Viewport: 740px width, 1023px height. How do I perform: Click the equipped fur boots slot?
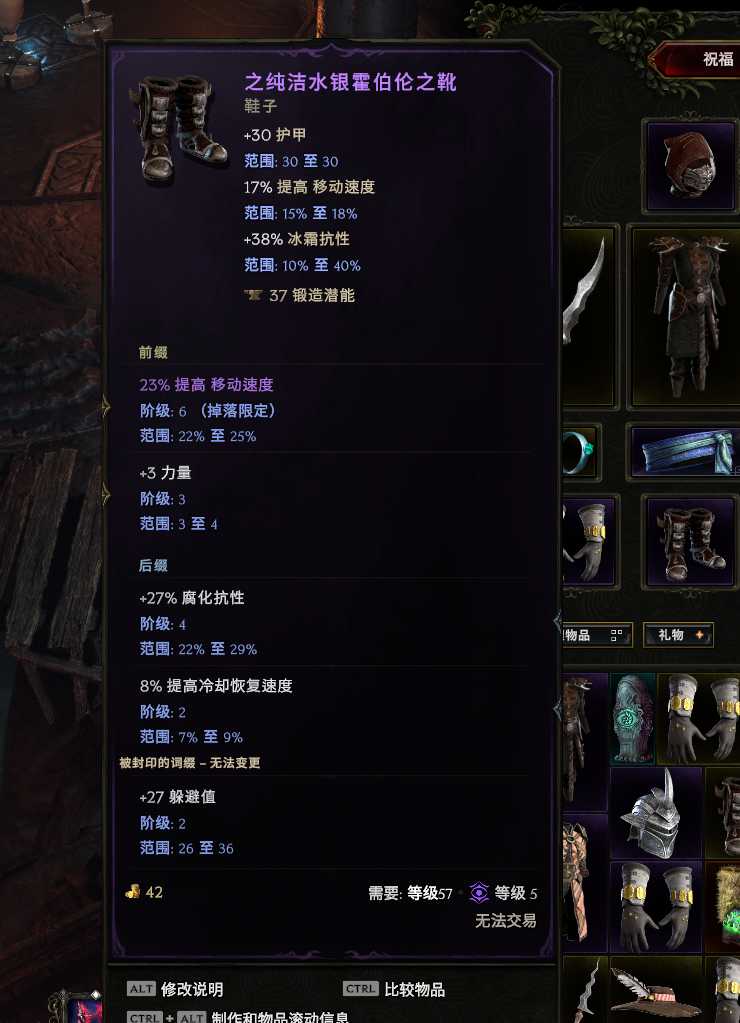[x=690, y=542]
